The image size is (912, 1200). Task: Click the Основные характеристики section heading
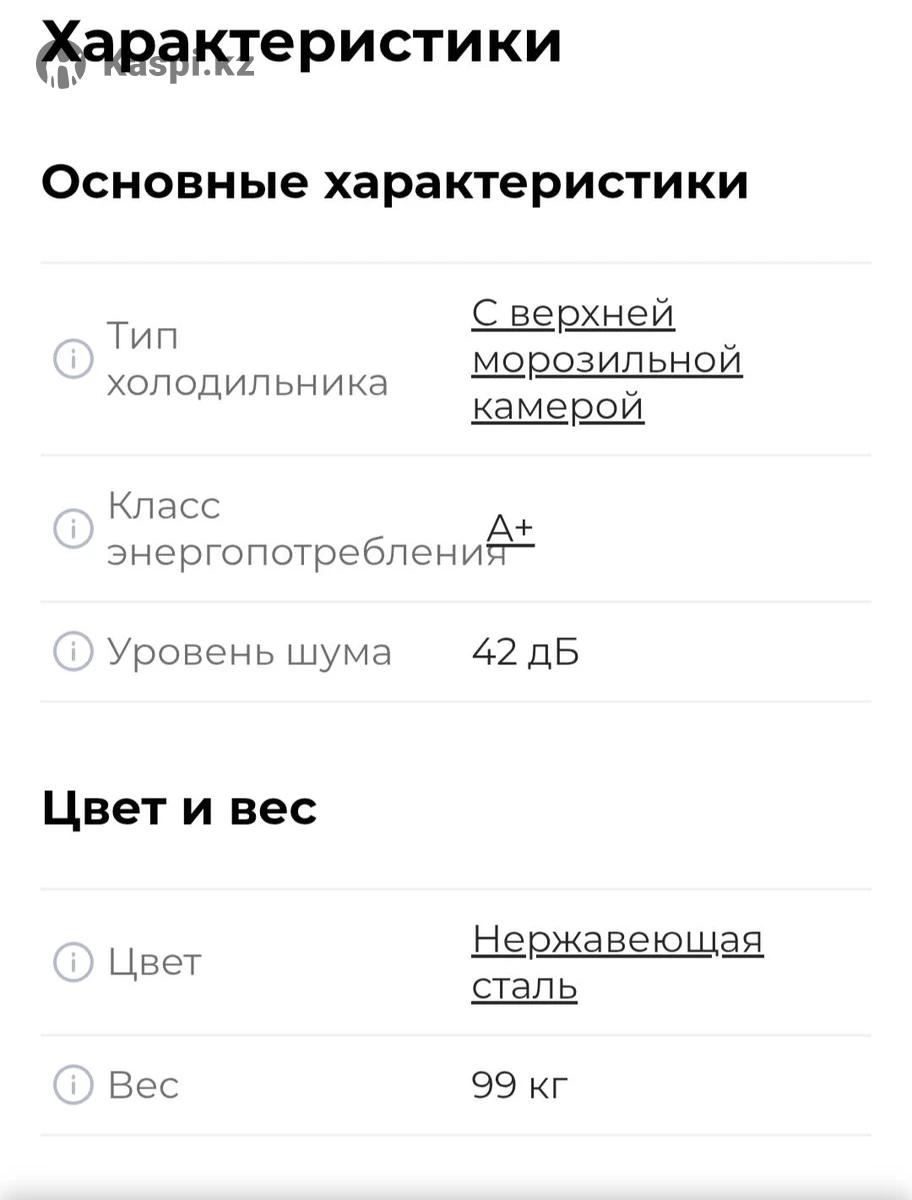395,183
